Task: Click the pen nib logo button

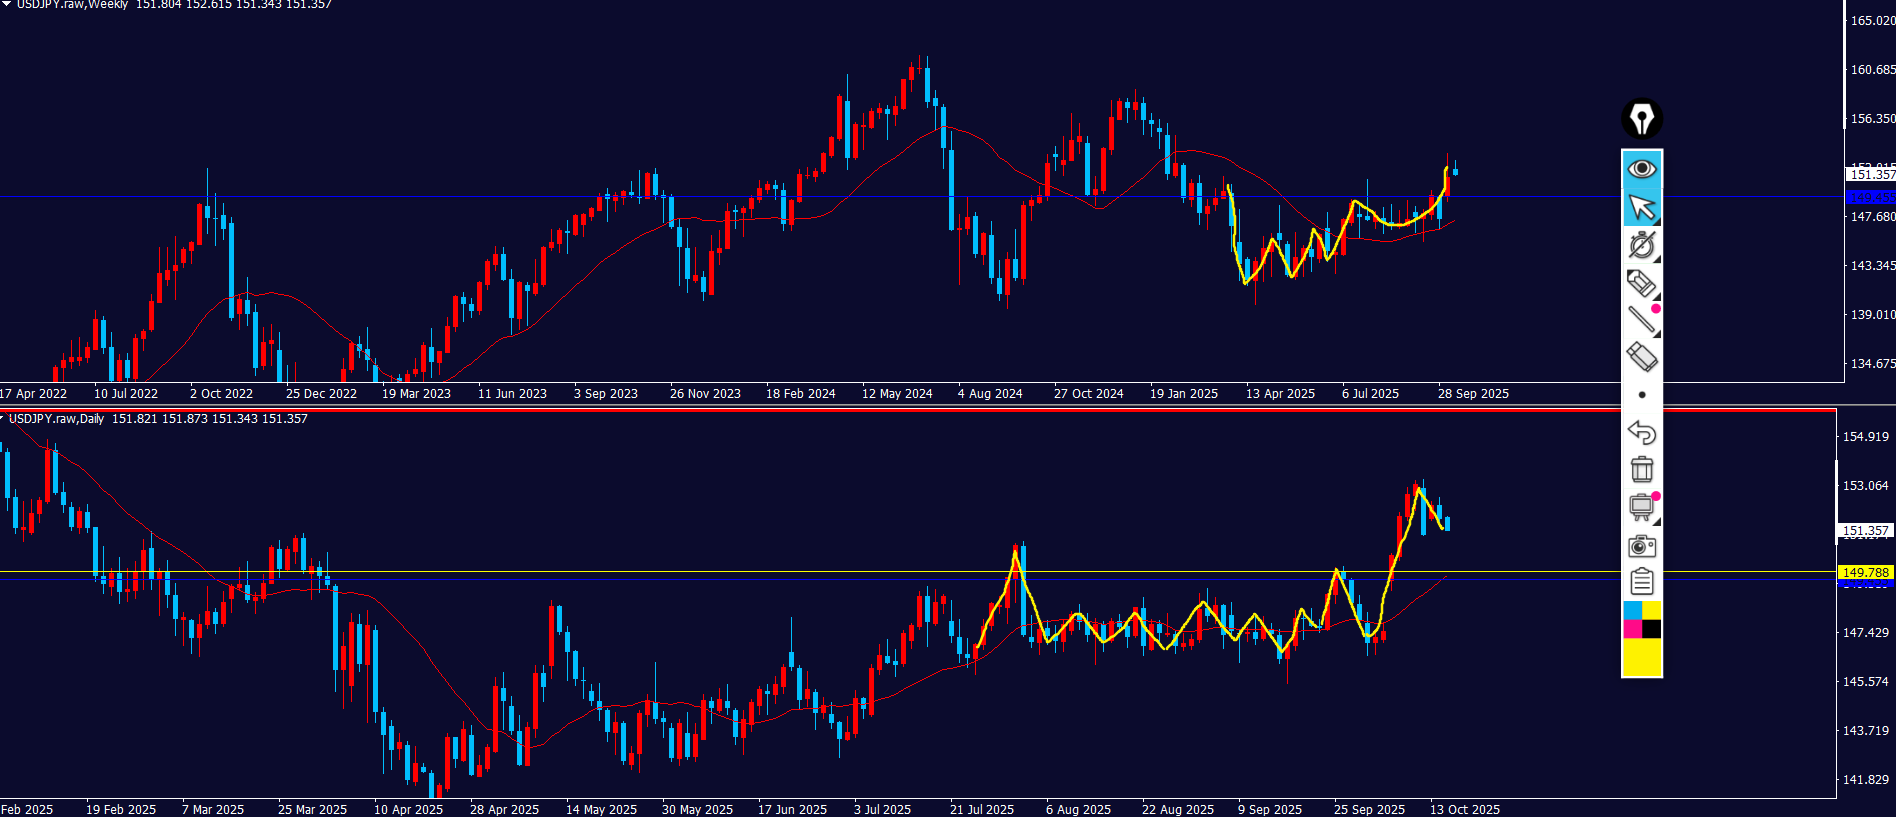Action: (x=1641, y=119)
